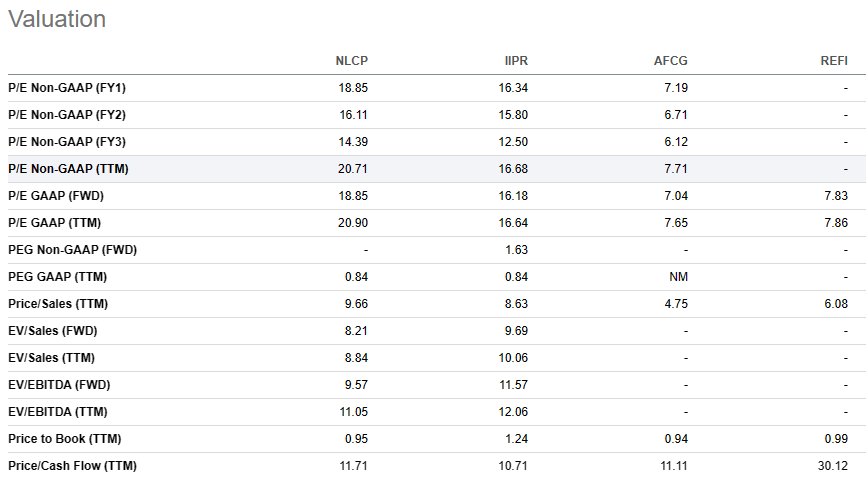Select the EV/Sales (TTM) row label
The image size is (866, 484).
tap(51, 358)
